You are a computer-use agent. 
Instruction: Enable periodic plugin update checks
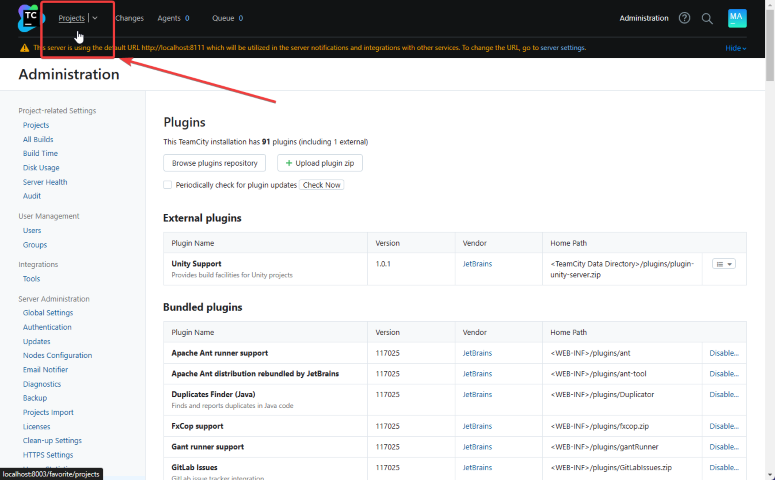click(x=167, y=185)
